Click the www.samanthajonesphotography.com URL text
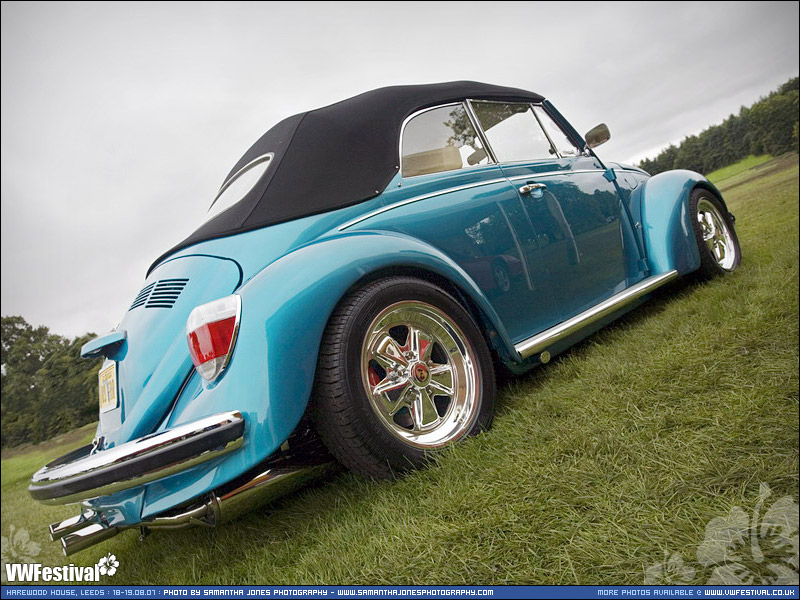 click(415, 592)
